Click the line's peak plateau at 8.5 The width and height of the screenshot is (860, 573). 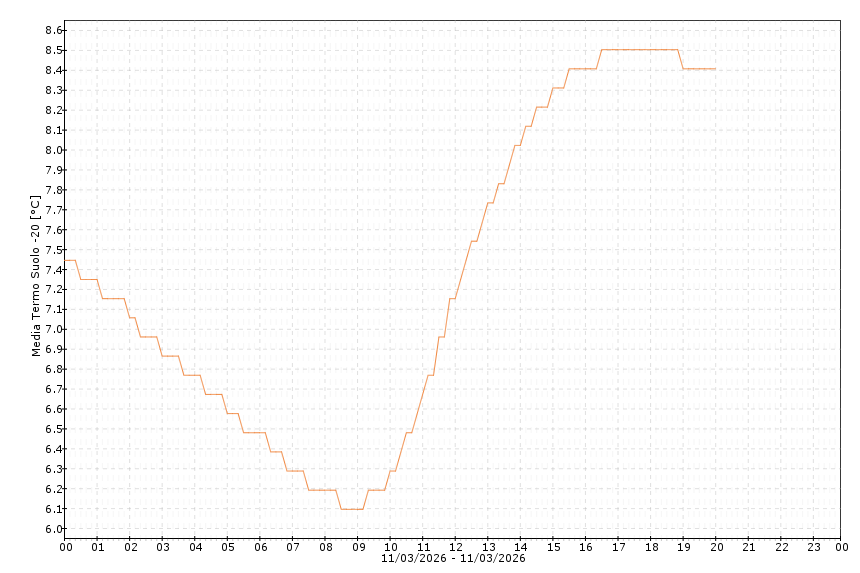click(x=640, y=50)
